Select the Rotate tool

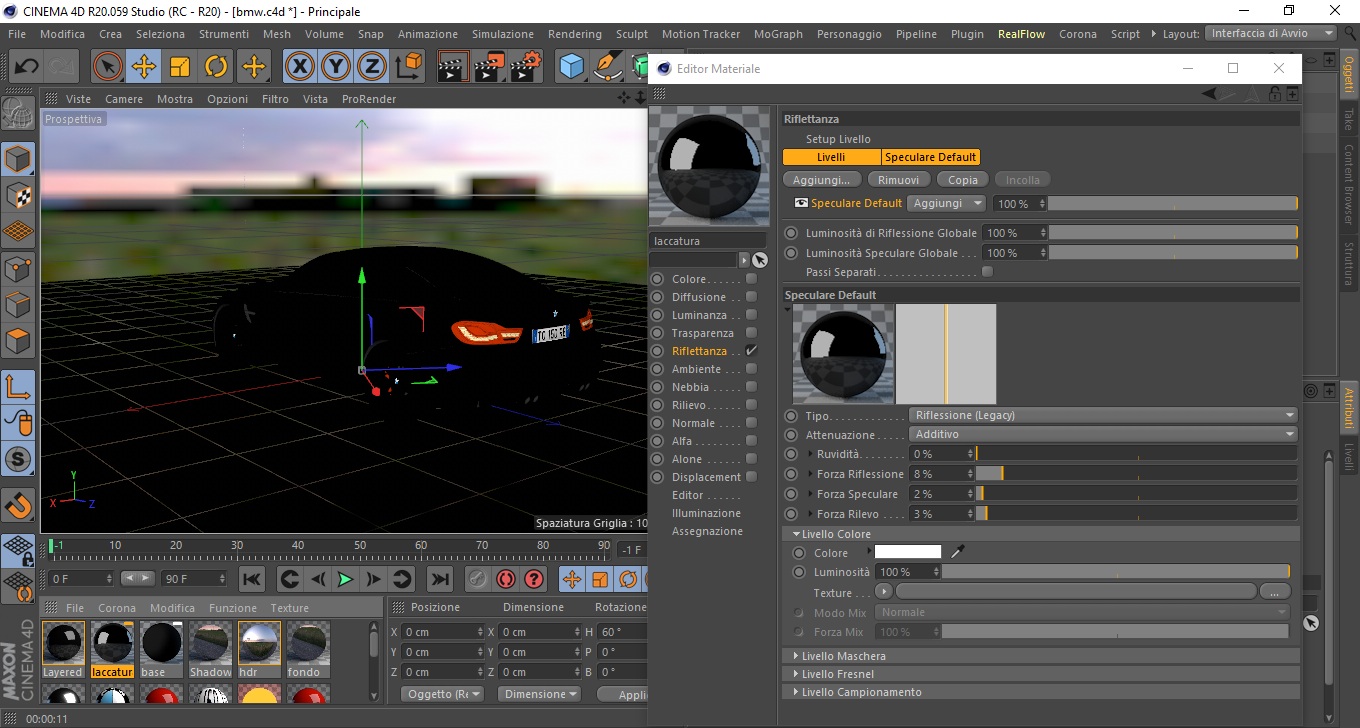tap(216, 67)
